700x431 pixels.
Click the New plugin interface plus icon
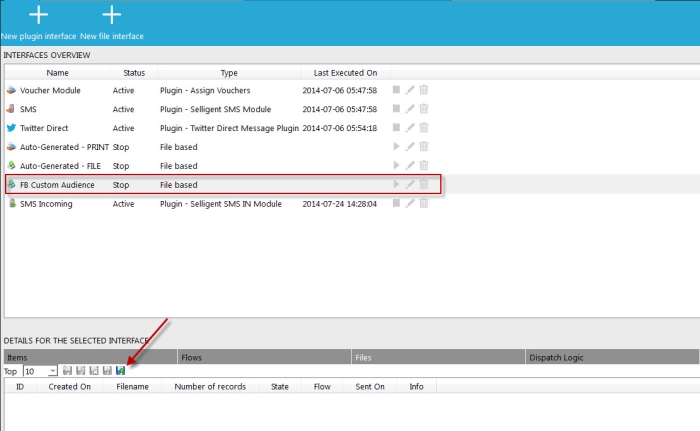point(38,15)
